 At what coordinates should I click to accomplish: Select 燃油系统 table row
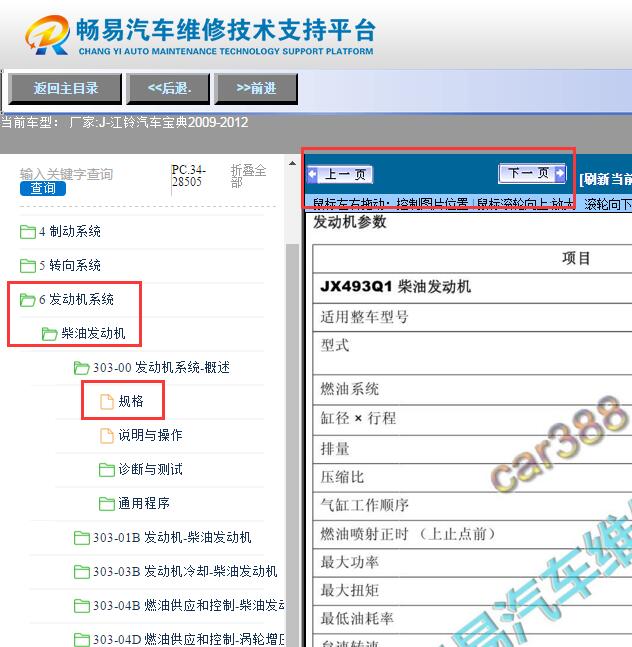[472, 390]
